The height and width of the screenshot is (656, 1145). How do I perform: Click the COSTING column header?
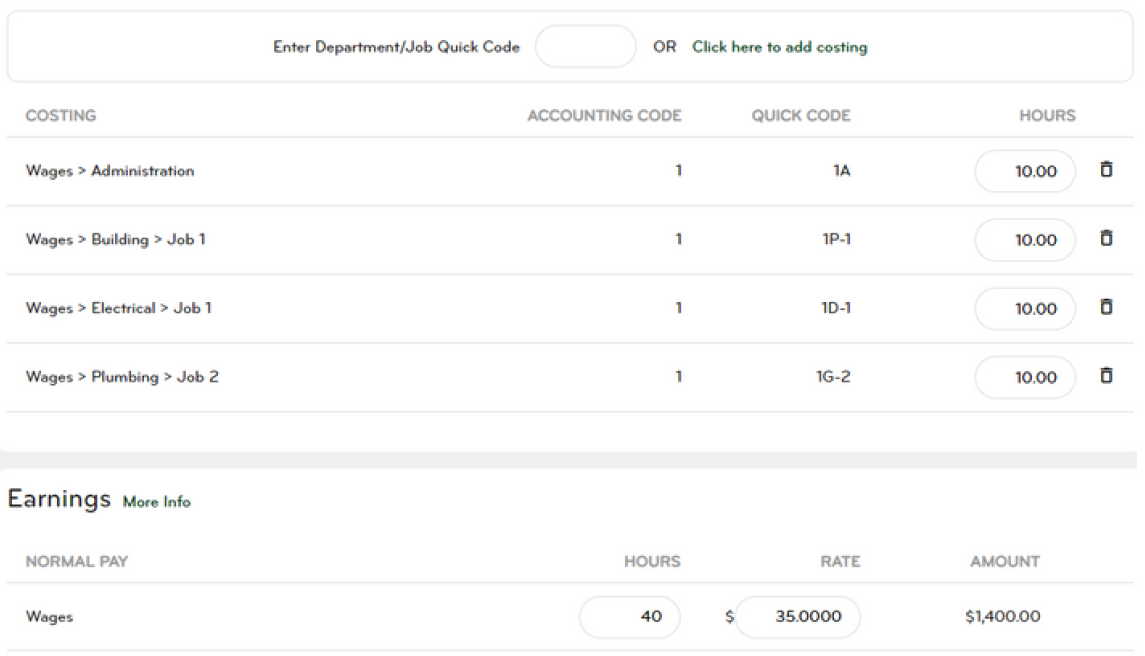click(60, 116)
